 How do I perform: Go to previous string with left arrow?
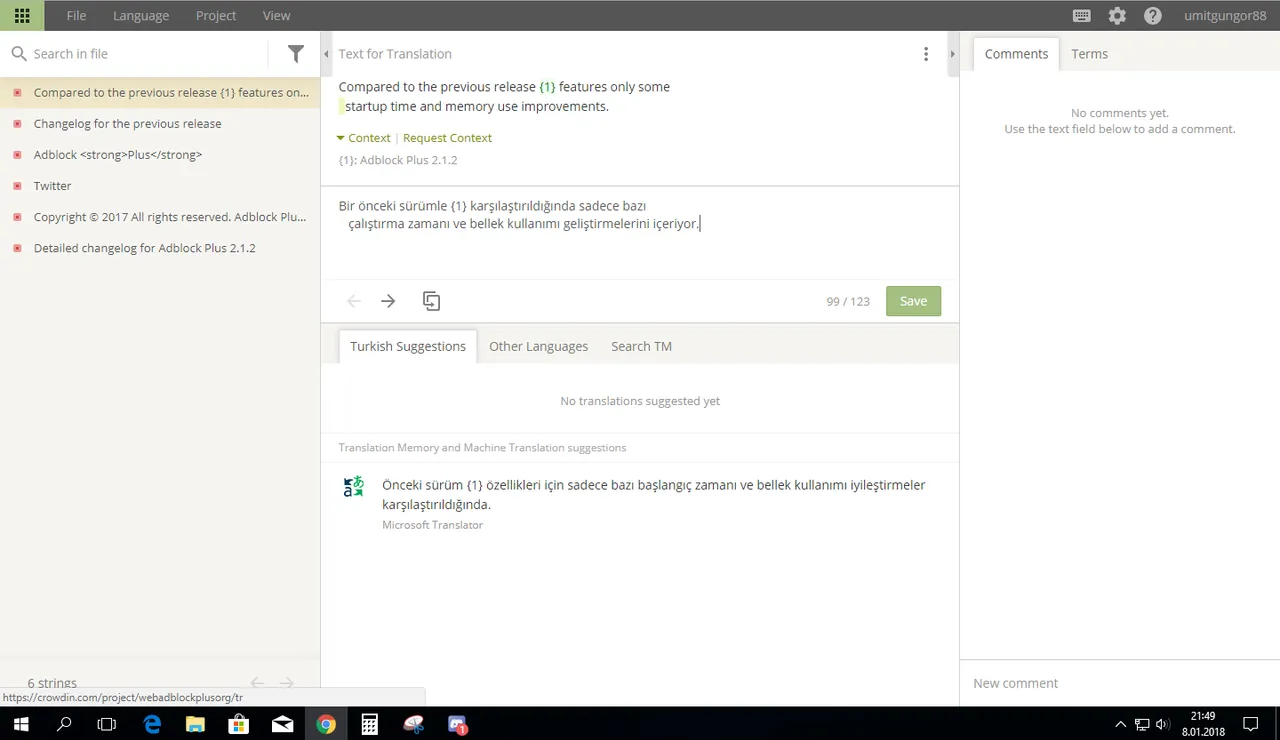[354, 301]
